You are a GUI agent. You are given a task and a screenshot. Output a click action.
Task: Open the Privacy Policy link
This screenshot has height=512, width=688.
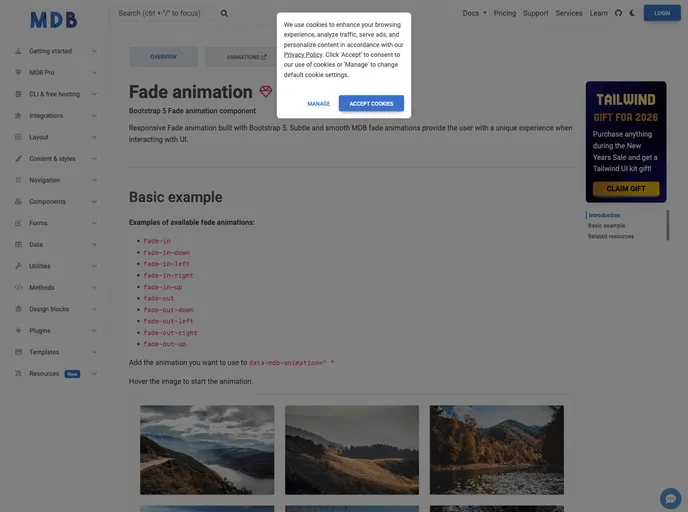pos(303,55)
